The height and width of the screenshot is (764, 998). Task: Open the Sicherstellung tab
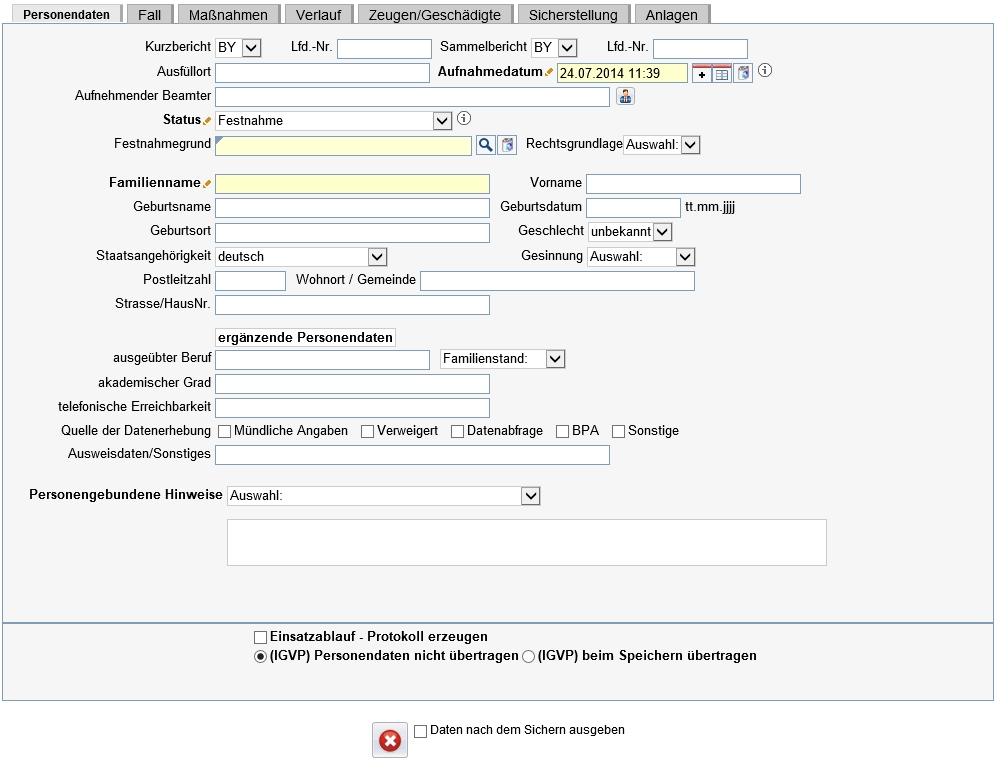(573, 15)
